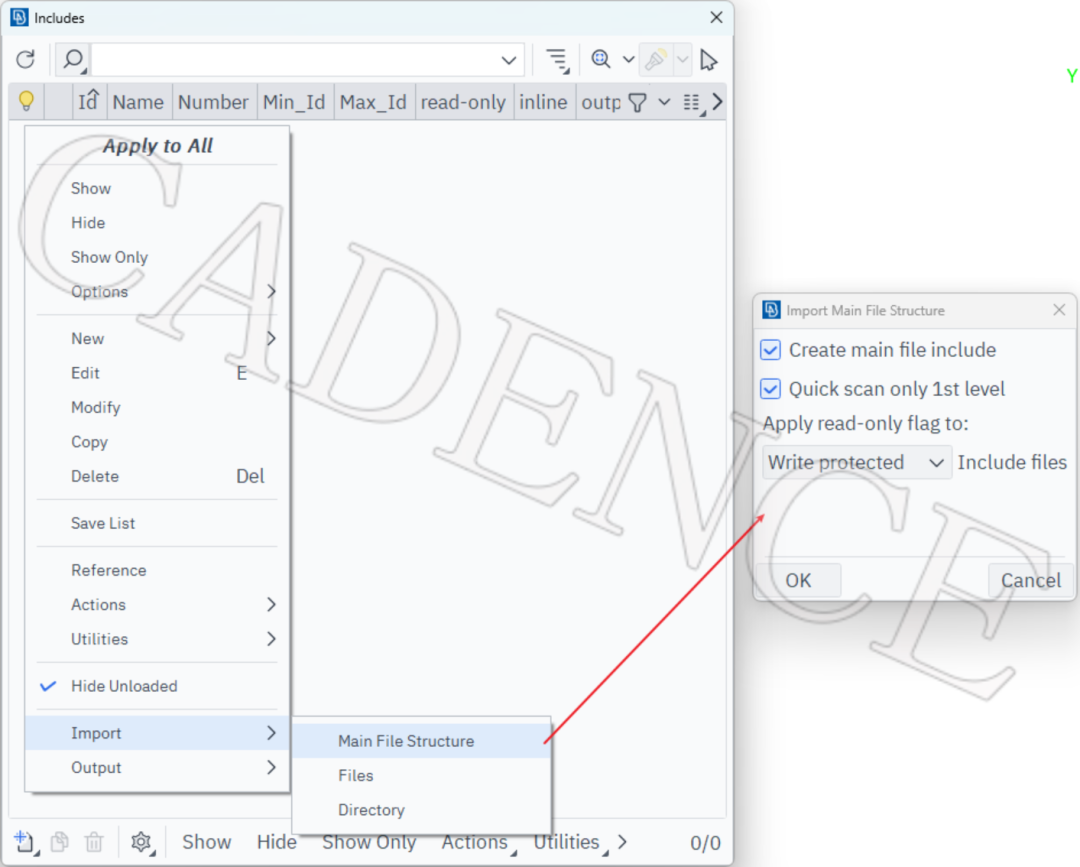Toggle Create main file include checkbox
Screen dimensions: 1080x867
pos(771,350)
